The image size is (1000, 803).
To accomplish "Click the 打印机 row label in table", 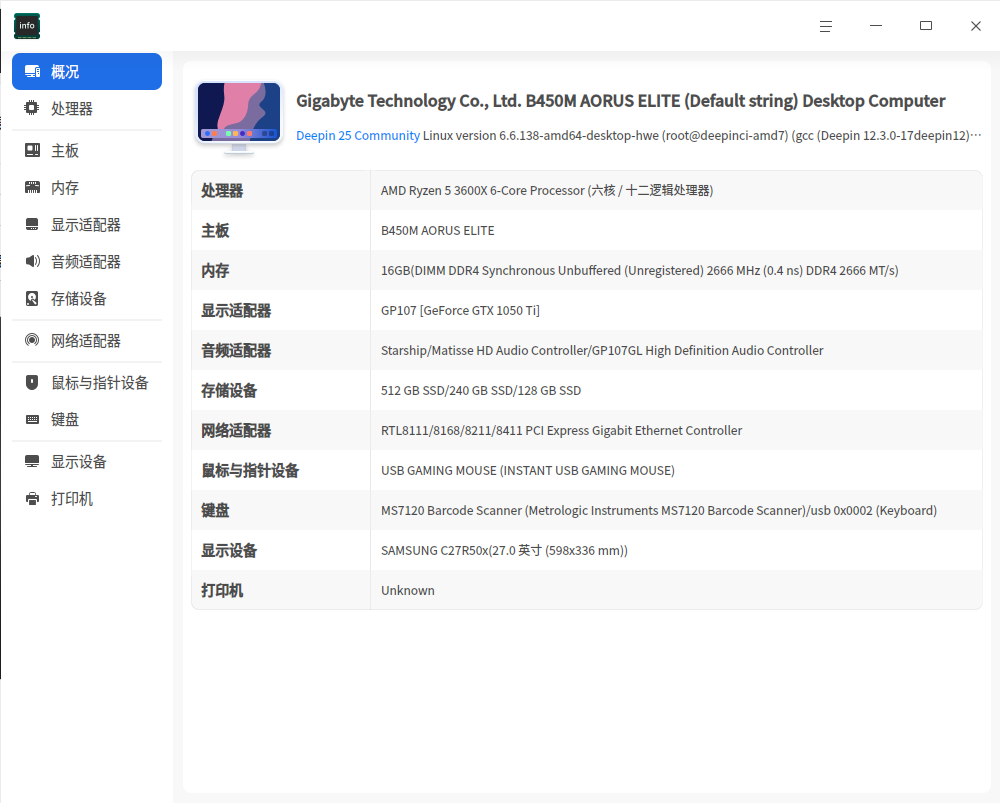I will click(222, 591).
